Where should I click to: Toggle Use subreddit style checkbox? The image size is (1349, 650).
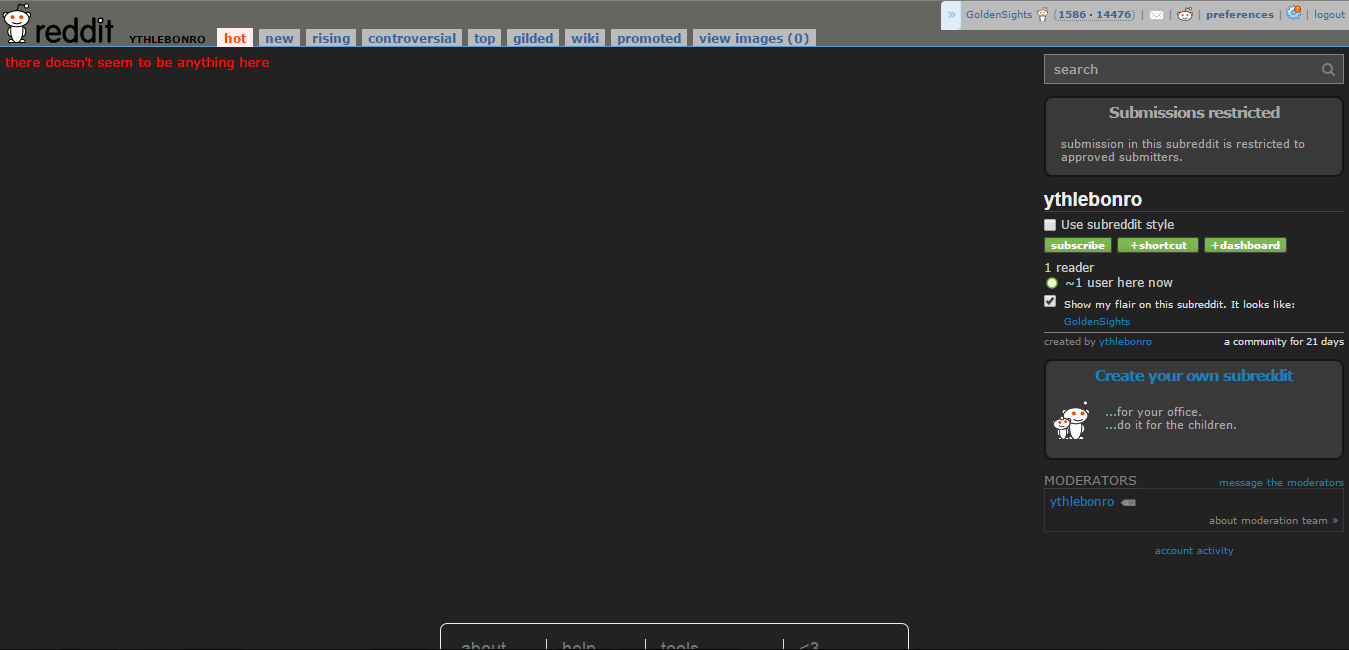(x=1050, y=225)
